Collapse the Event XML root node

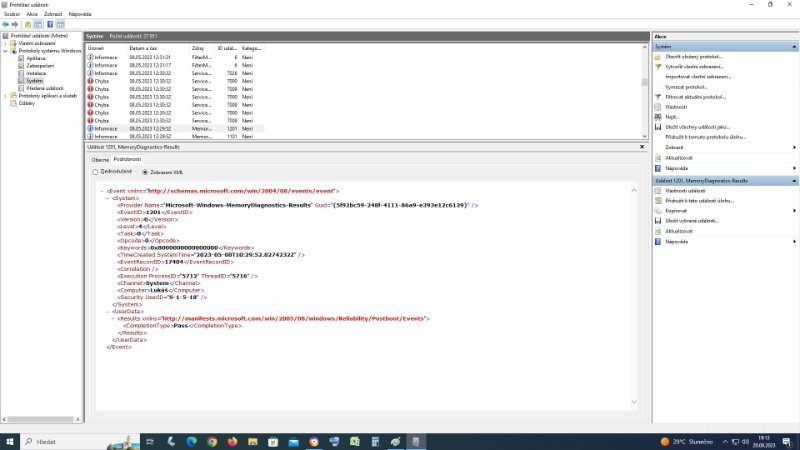(x=102, y=191)
